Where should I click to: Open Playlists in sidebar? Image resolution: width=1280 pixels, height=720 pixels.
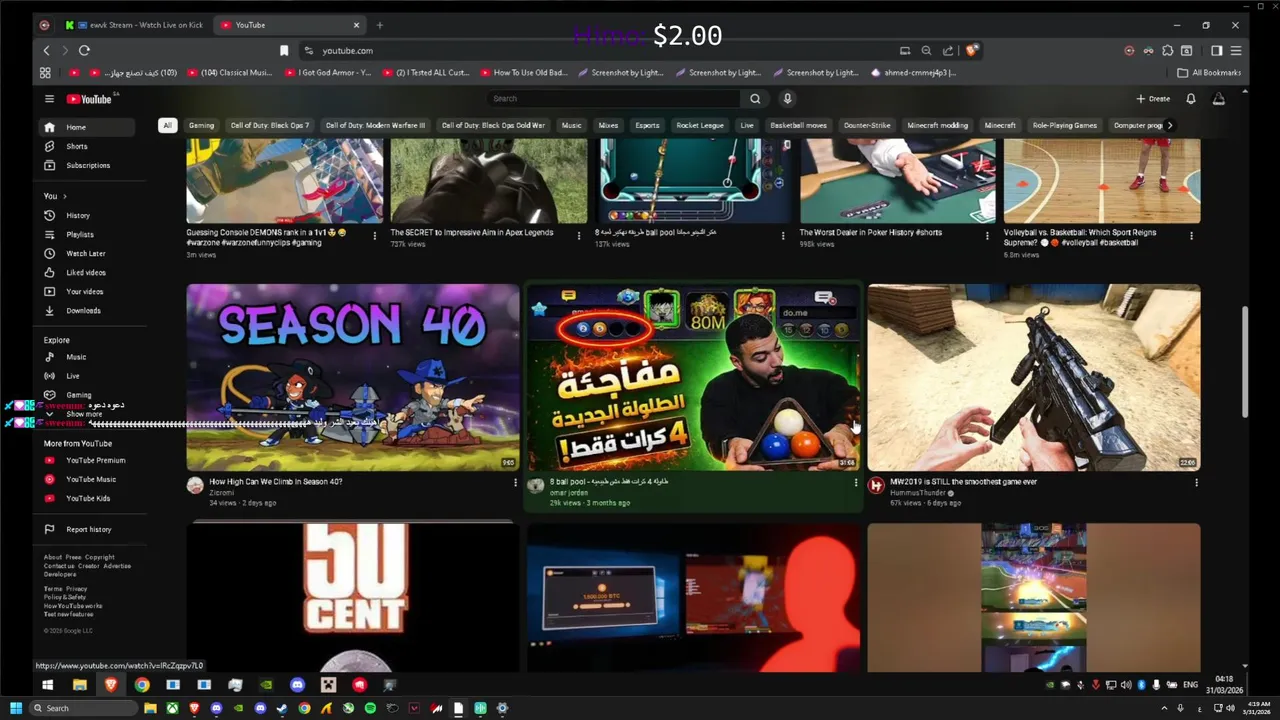(x=87, y=234)
